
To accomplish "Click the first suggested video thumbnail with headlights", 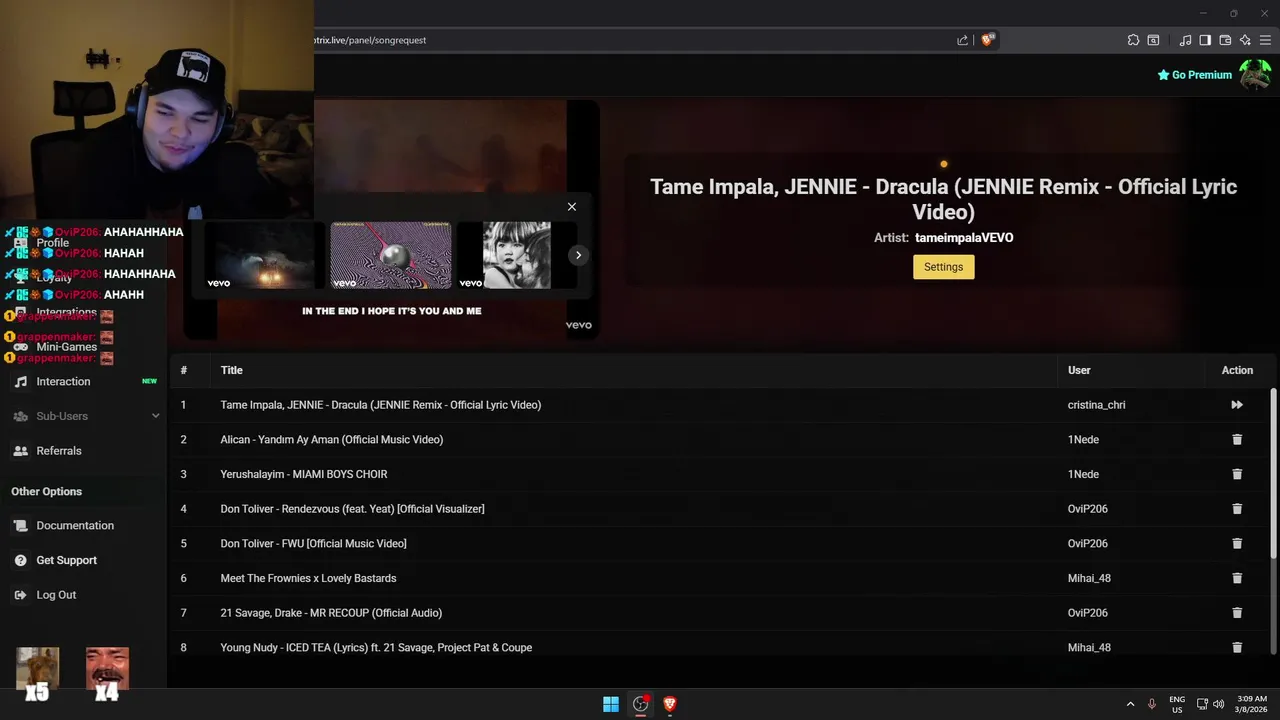I will pyautogui.click(x=266, y=255).
